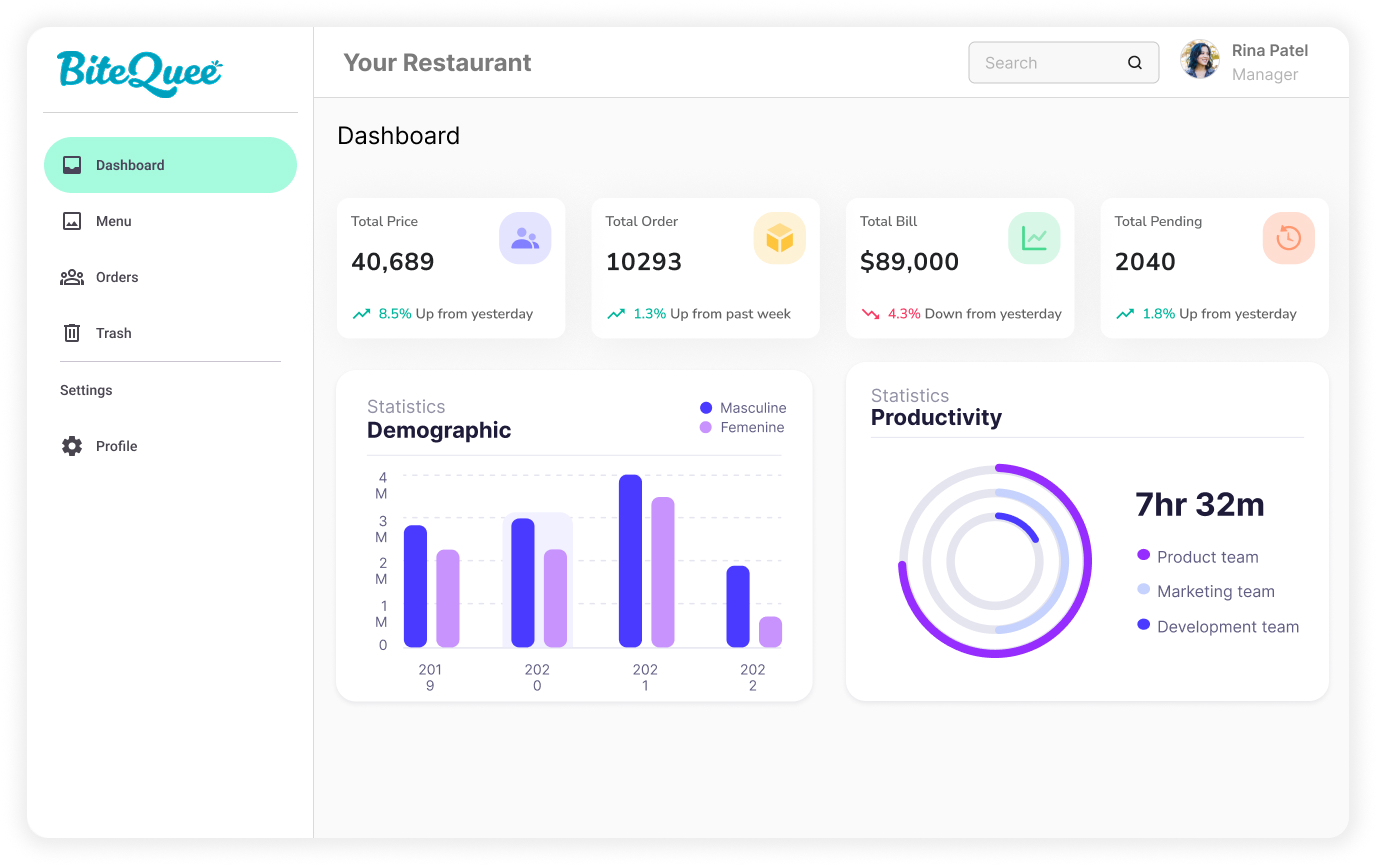Click the Manager role label
This screenshot has width=1382, height=867.
pyautogui.click(x=1265, y=75)
